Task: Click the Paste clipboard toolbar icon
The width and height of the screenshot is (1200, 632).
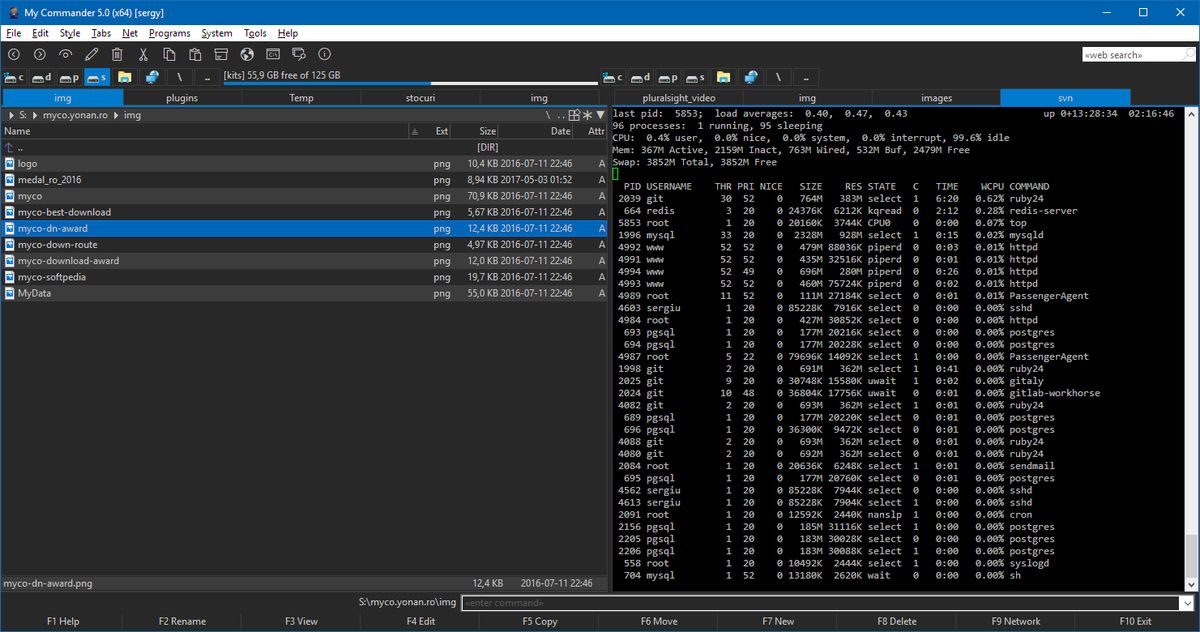Action: pyautogui.click(x=194, y=54)
